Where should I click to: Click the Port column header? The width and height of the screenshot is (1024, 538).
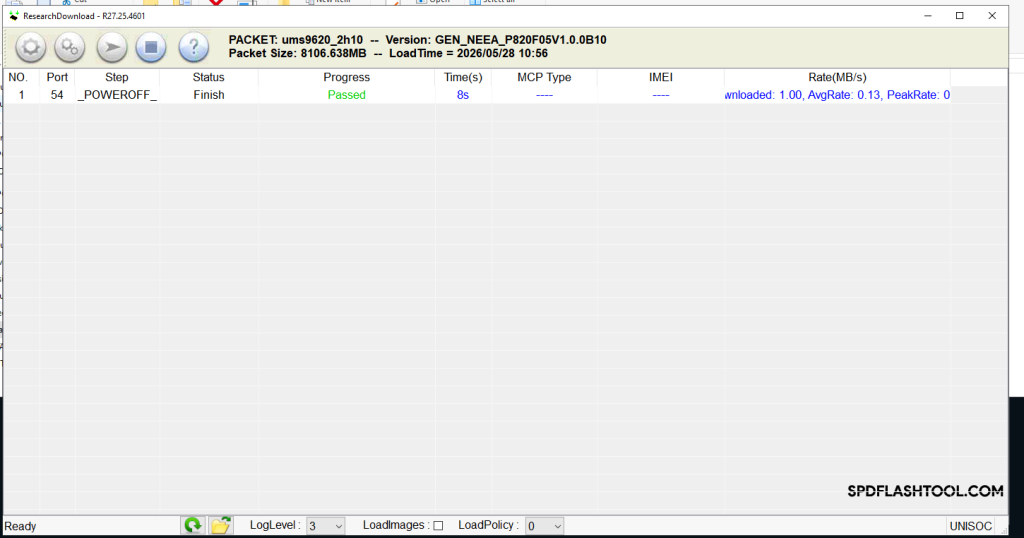coord(57,77)
